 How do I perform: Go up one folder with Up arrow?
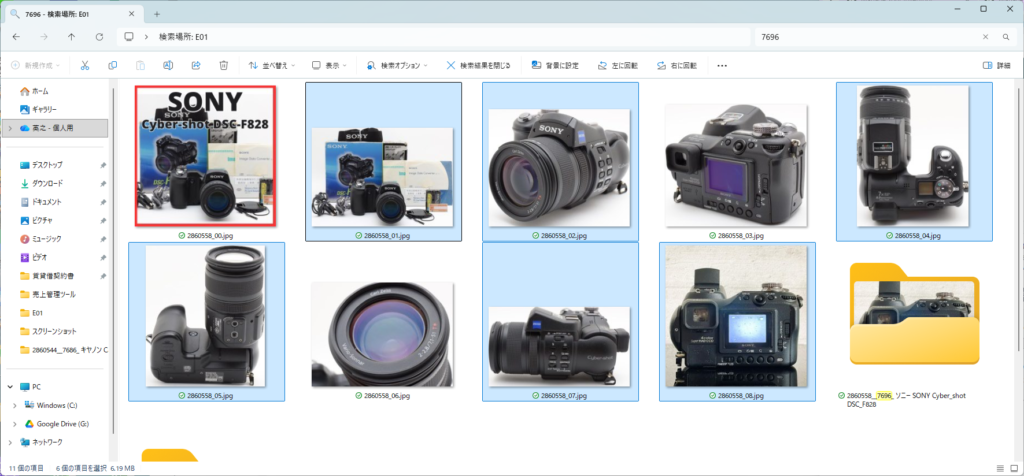click(x=72, y=37)
